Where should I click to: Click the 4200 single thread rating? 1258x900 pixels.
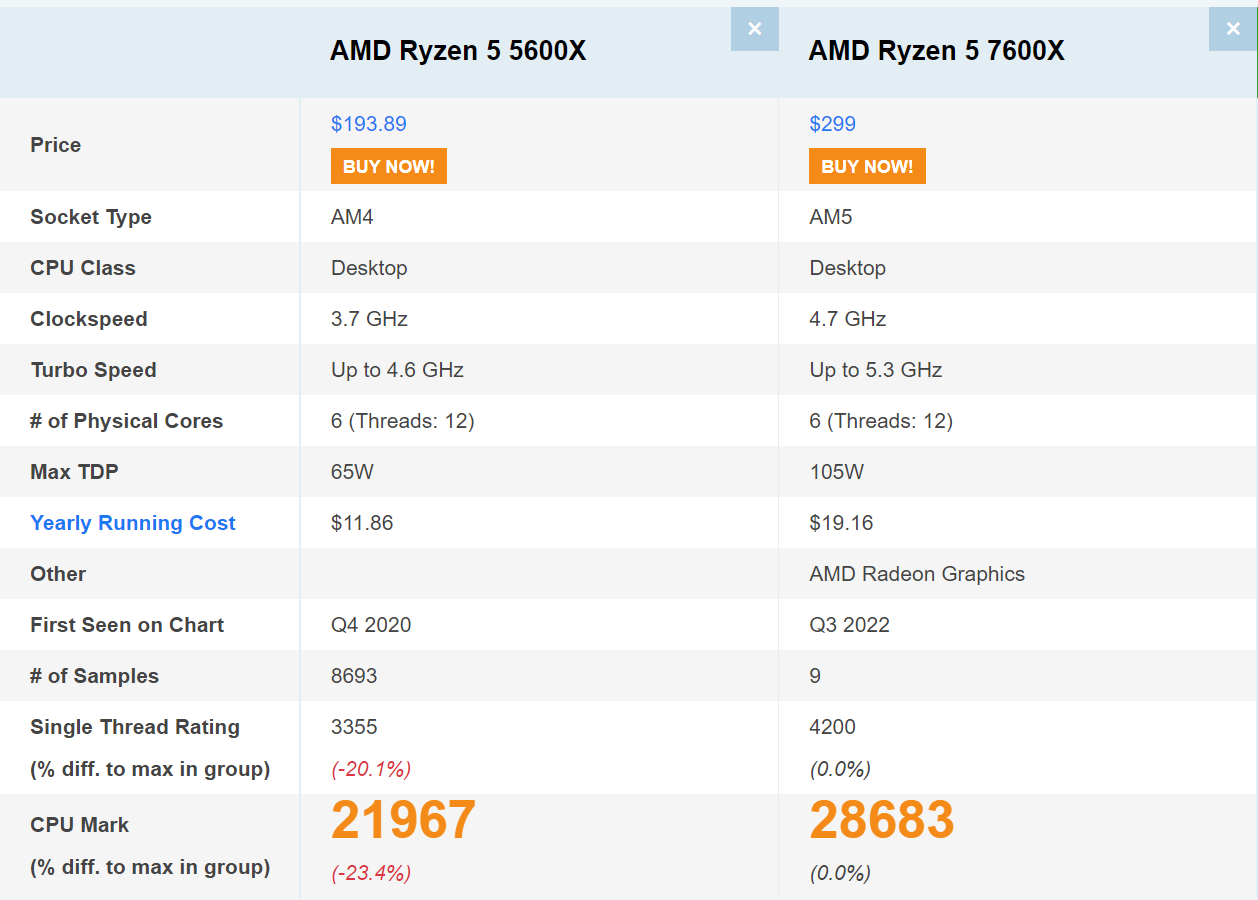833,727
